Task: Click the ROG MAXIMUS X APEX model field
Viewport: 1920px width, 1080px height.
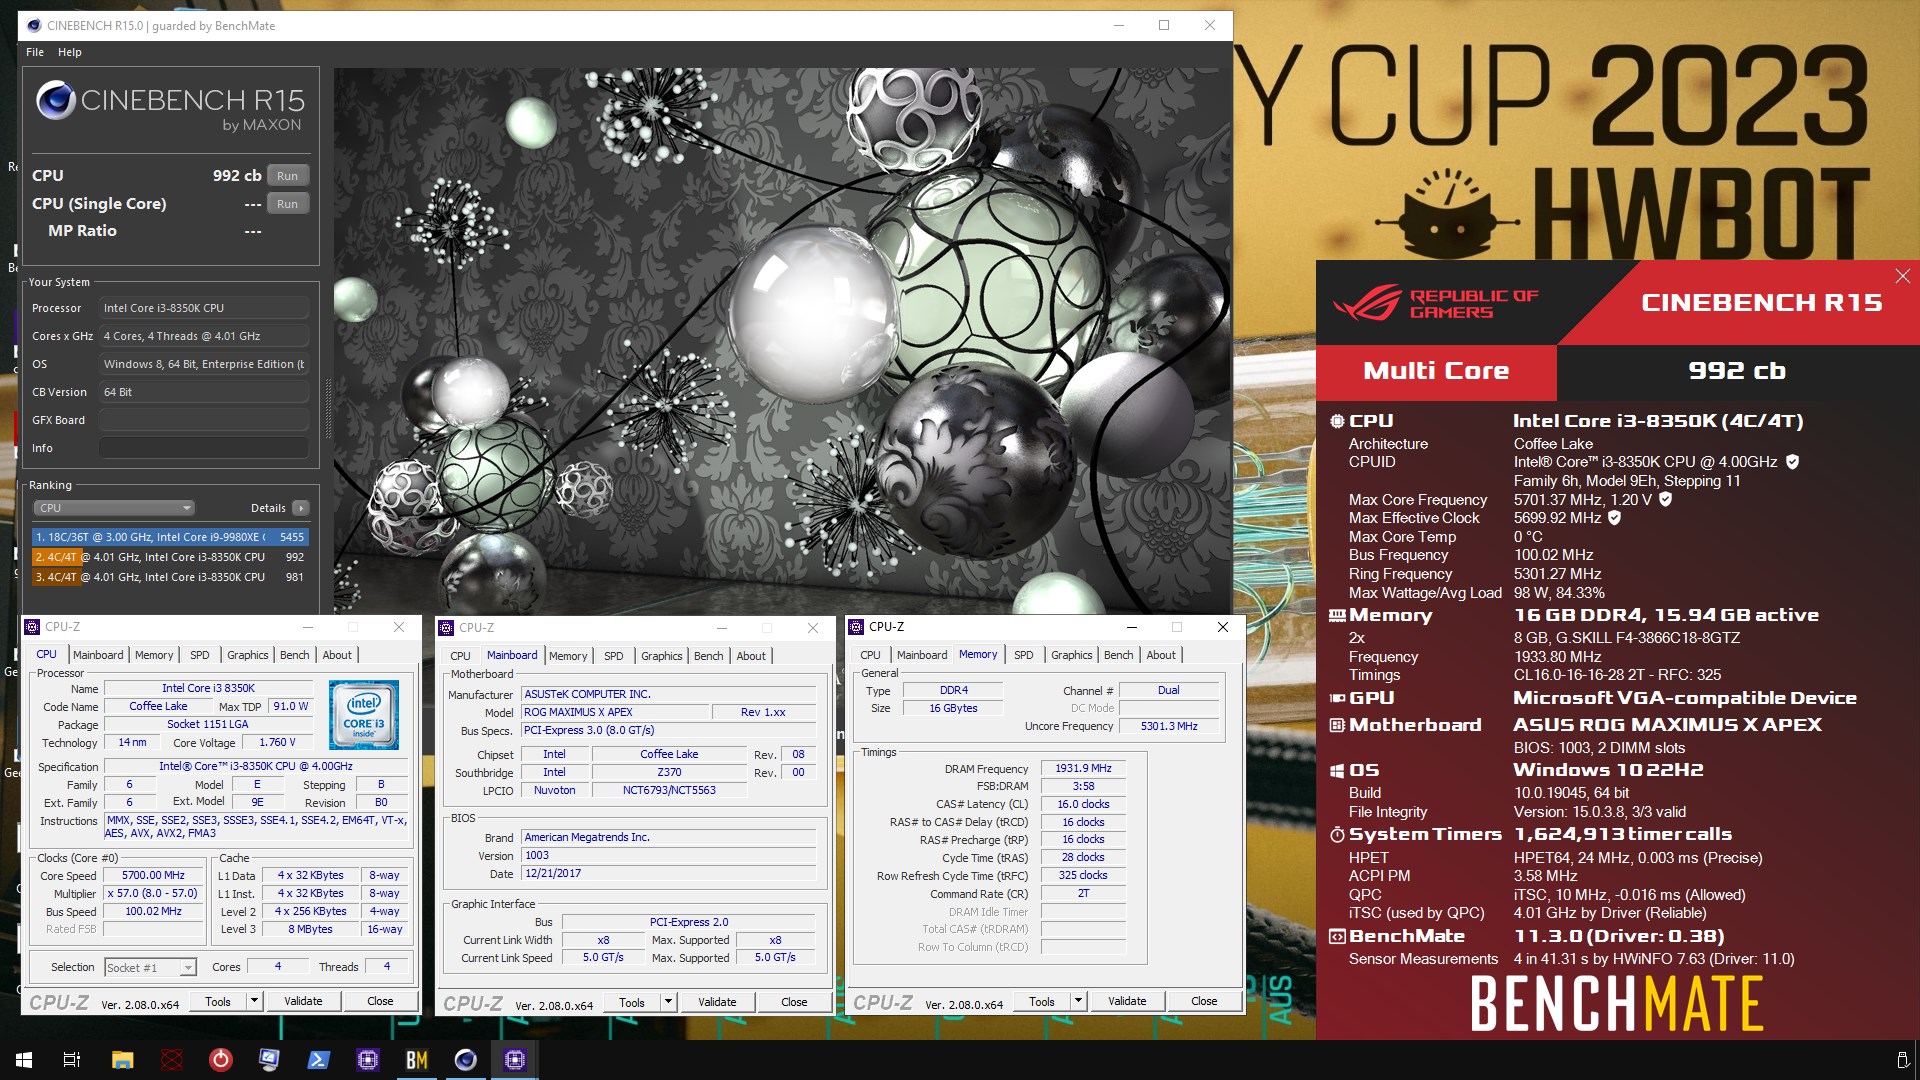Action: click(615, 712)
